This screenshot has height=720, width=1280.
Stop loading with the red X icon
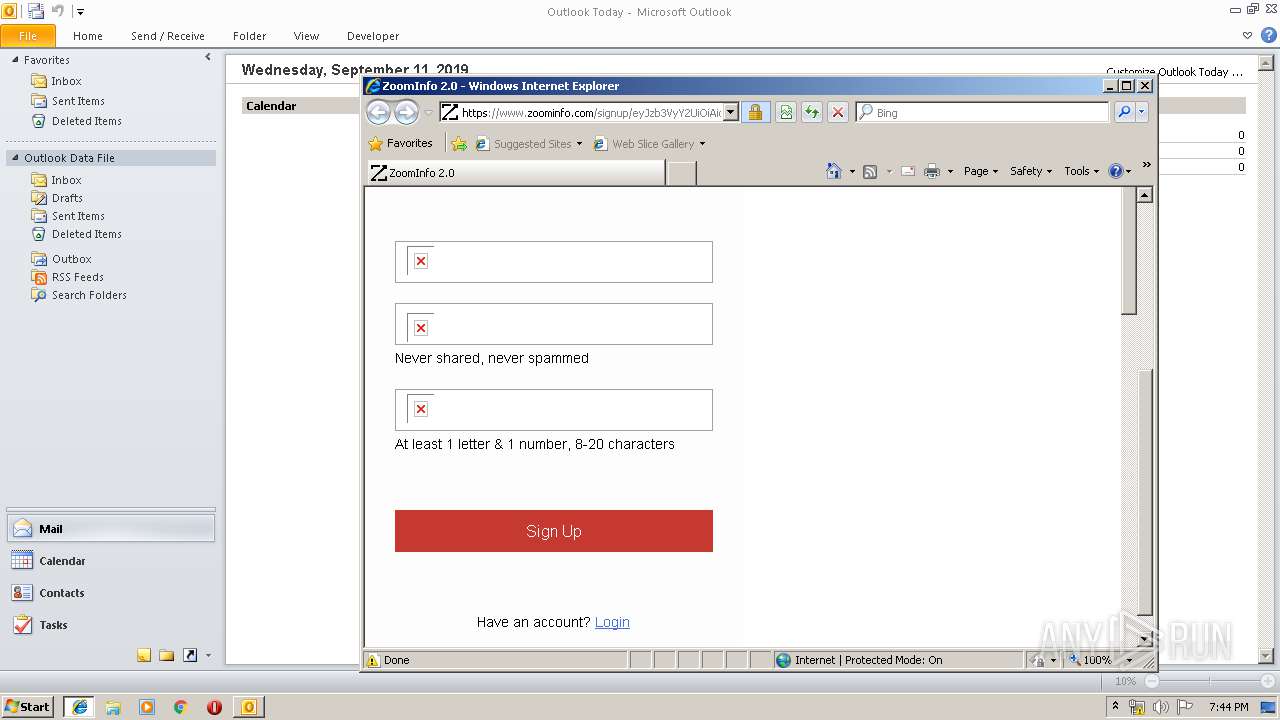(x=838, y=112)
